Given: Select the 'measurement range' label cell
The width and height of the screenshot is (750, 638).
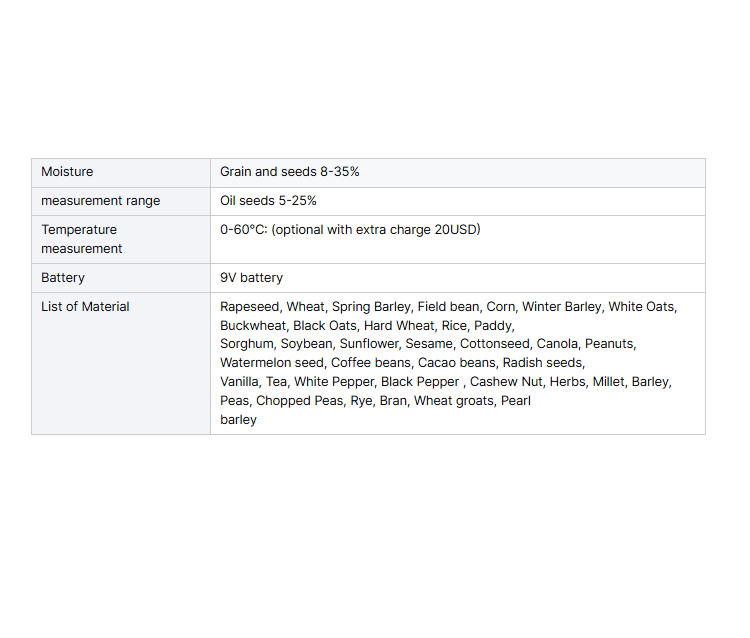Looking at the screenshot, I should tap(121, 201).
